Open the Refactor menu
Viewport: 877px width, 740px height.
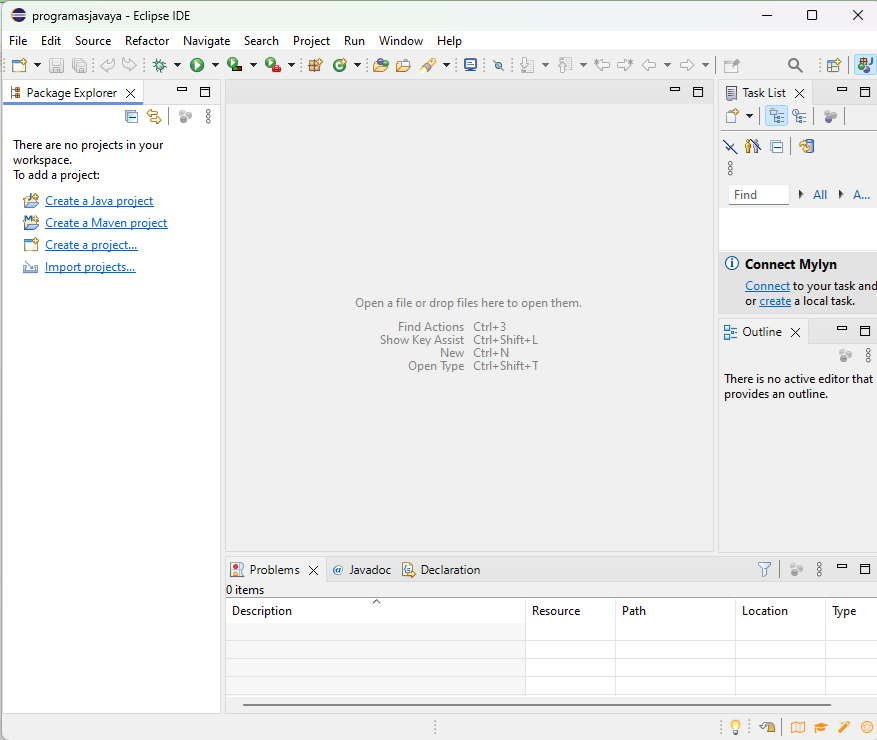[147, 41]
